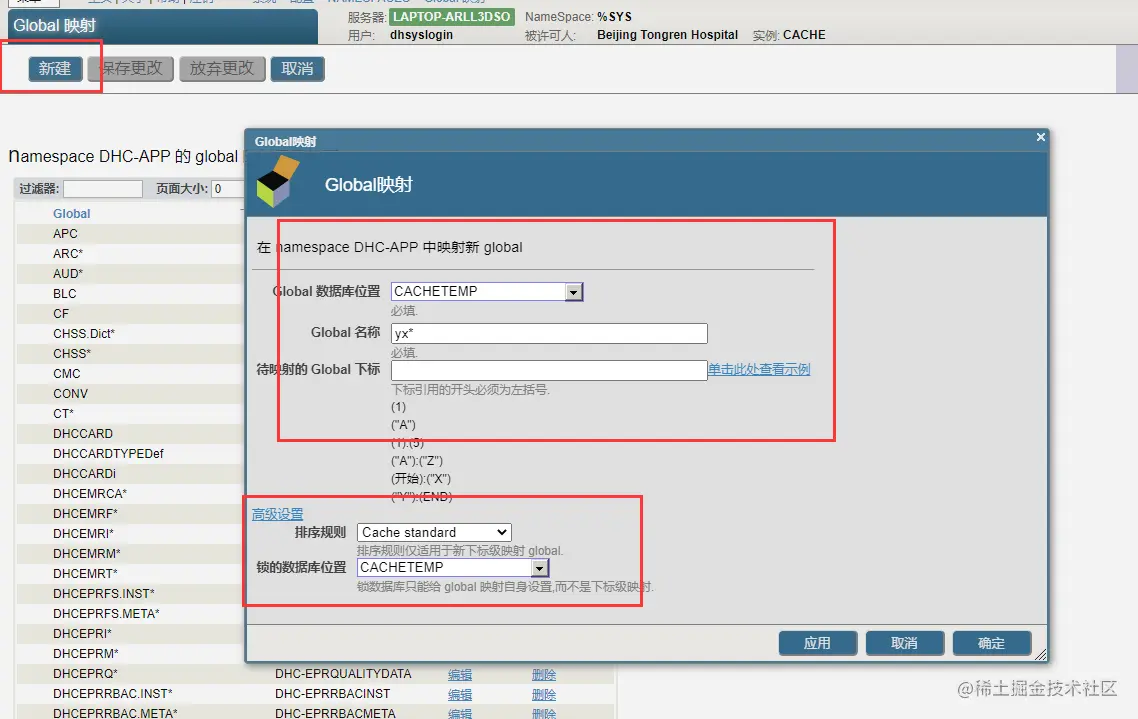Viewport: 1138px width, 719px height.
Task: Click the 删除 link for DHC-EPRRBACMETA
Action: pos(544,714)
